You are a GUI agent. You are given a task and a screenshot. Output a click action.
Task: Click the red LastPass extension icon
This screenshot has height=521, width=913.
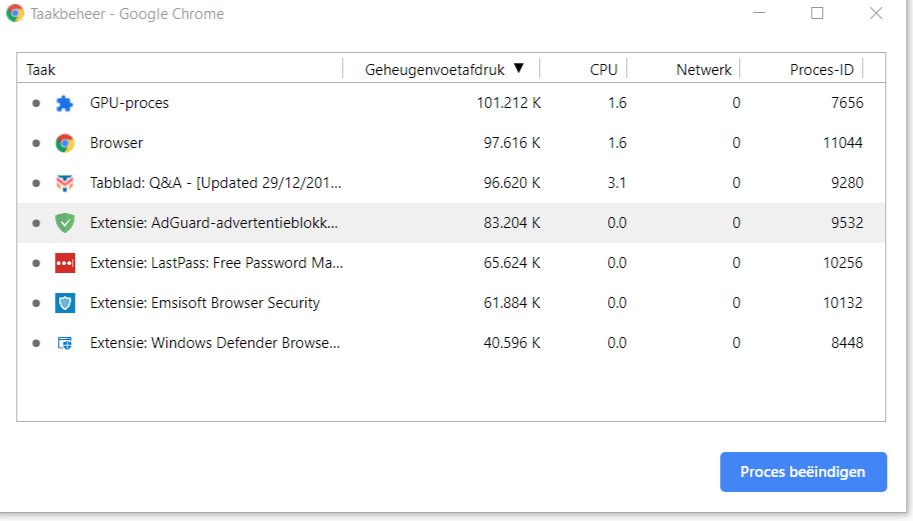(65, 263)
